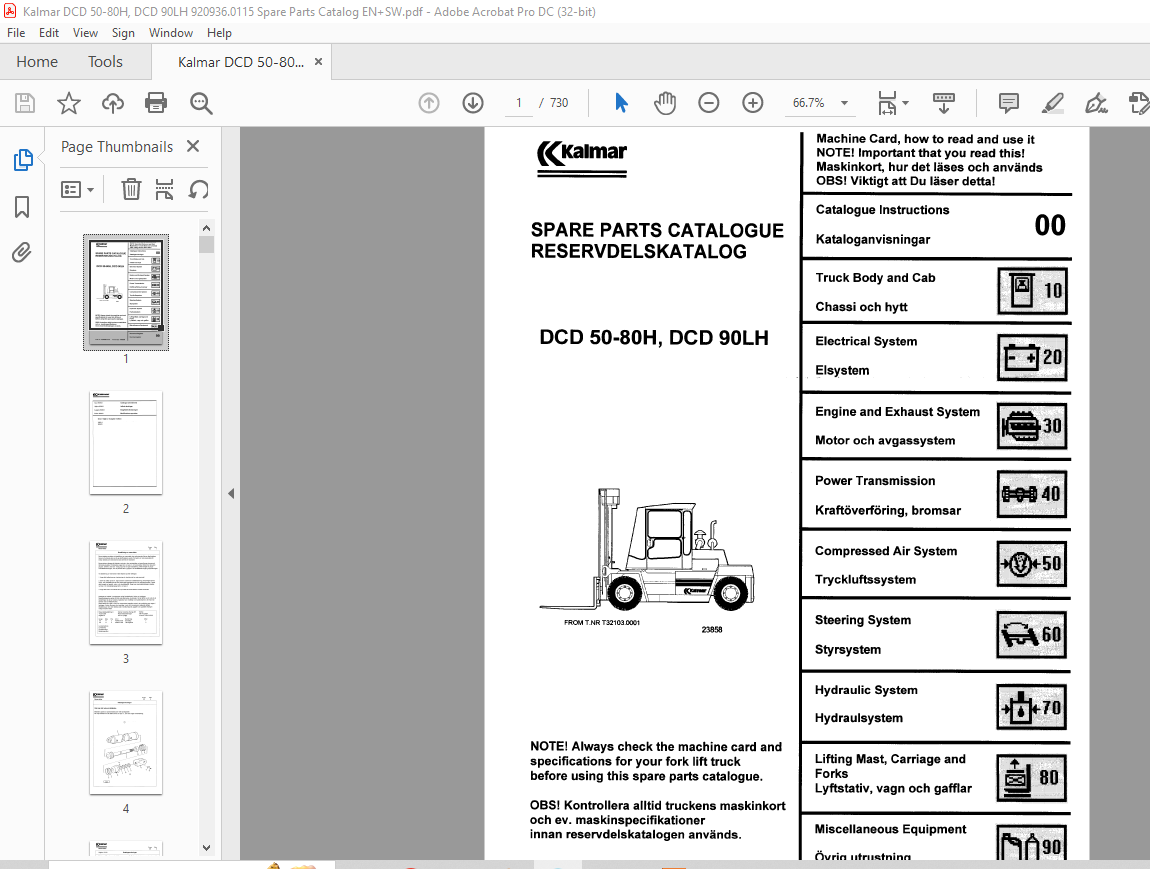Screen dimensions: 1150x869
Task: Open the fit page options tool
Action: click(x=887, y=103)
